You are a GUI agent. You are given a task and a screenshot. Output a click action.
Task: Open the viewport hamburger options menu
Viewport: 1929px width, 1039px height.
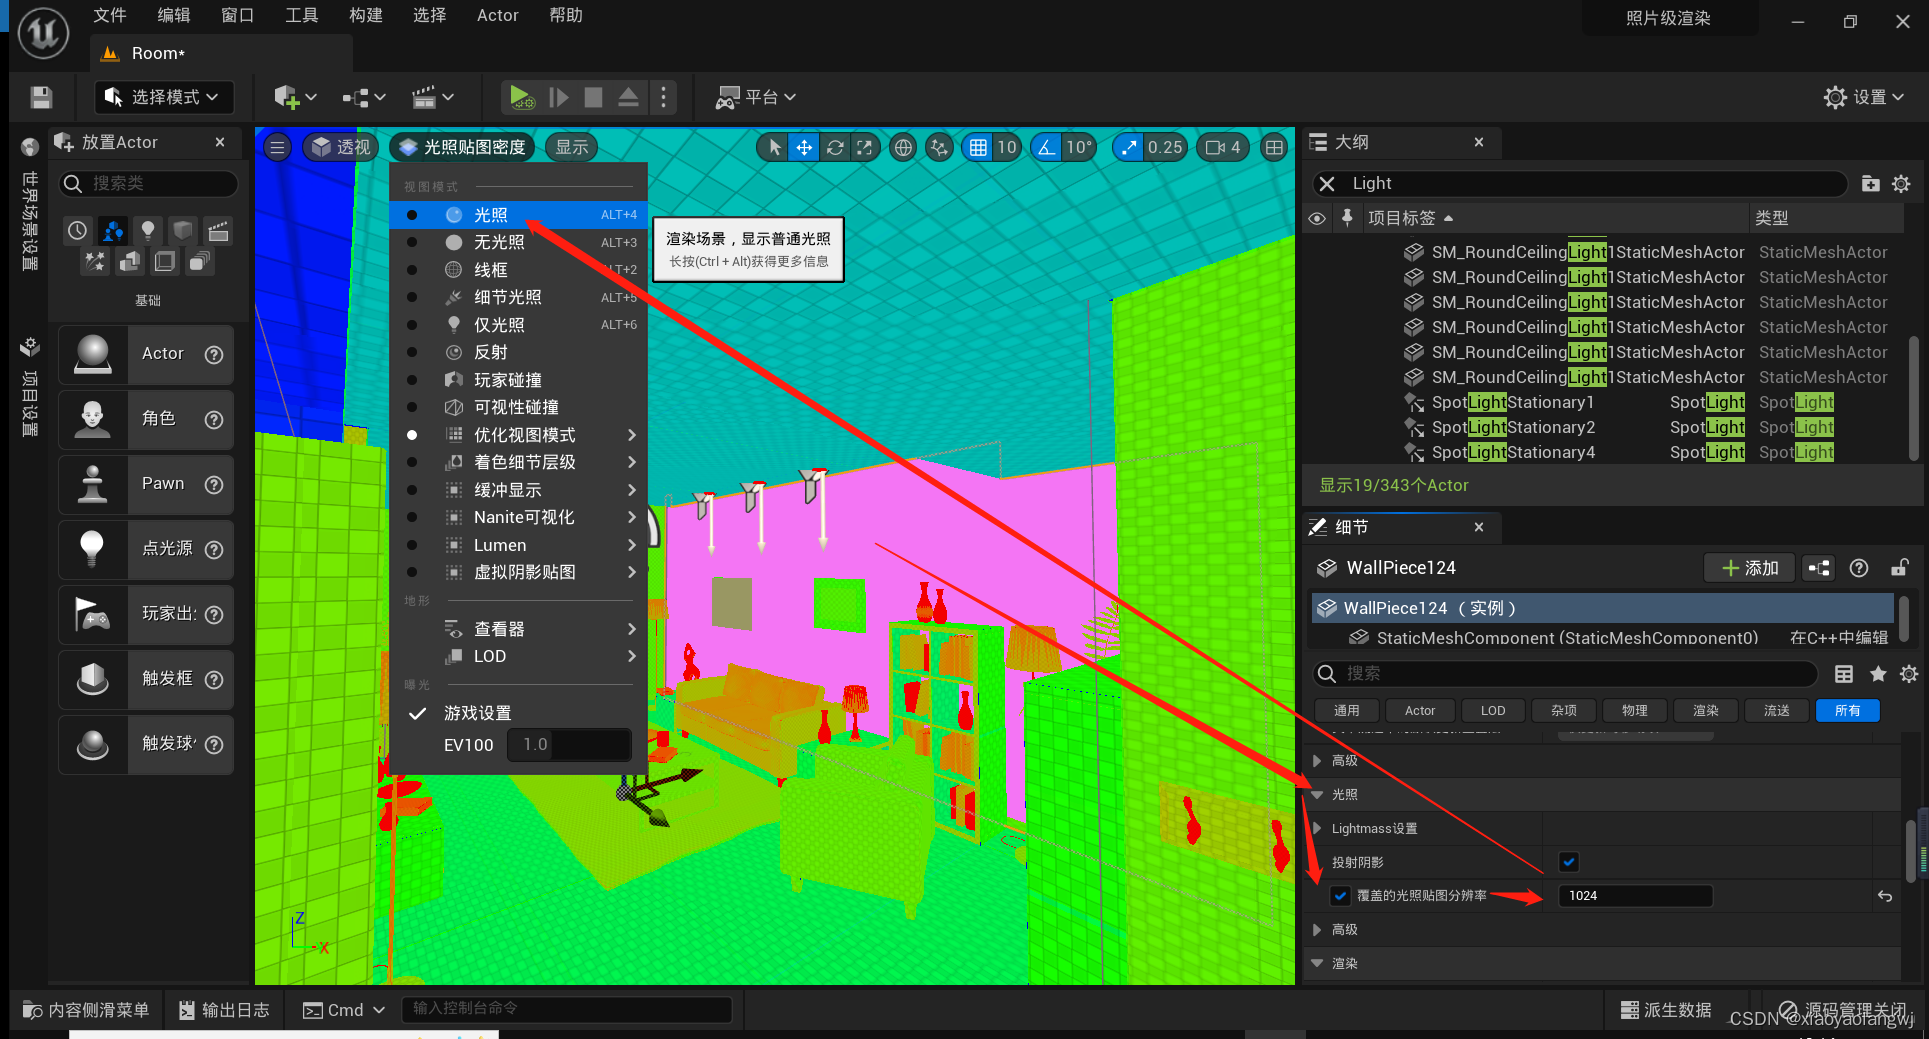point(277,148)
